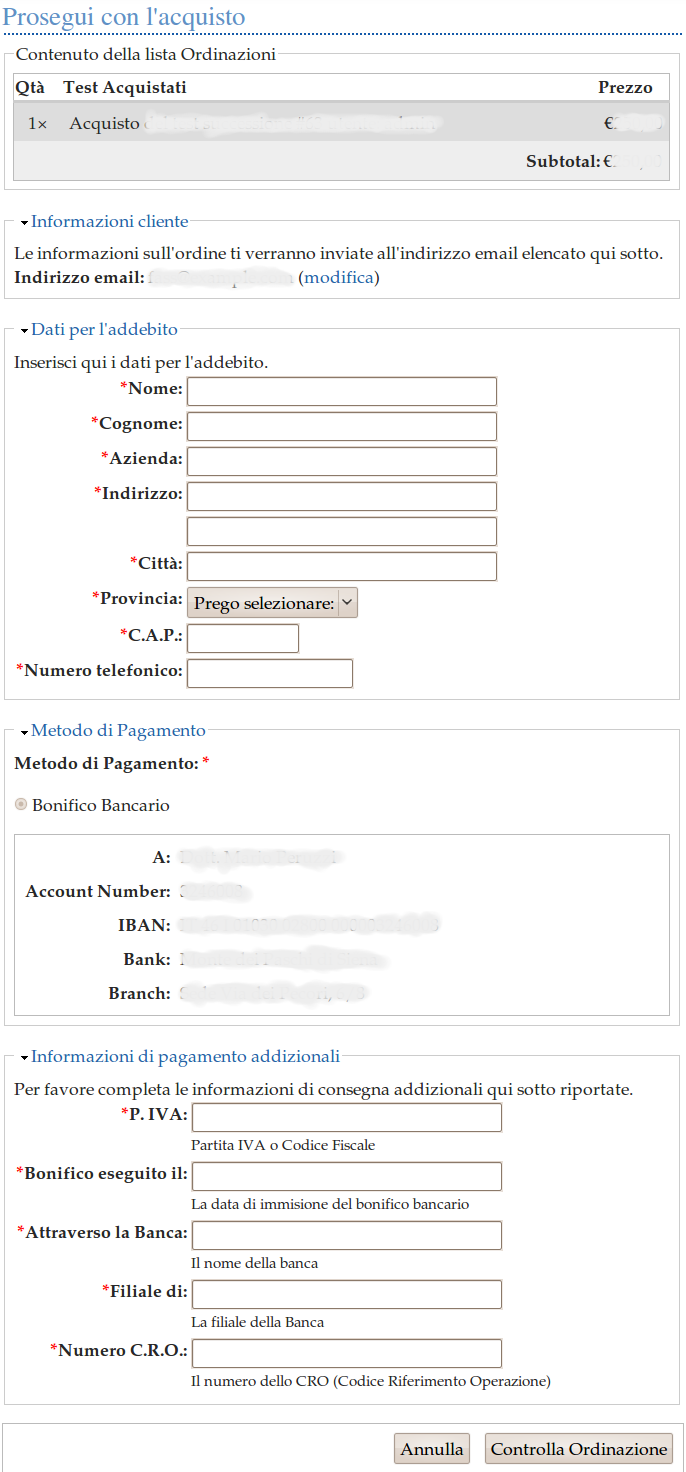This screenshot has height=1472, width=686.
Task: Click the Città input box
Action: [342, 566]
